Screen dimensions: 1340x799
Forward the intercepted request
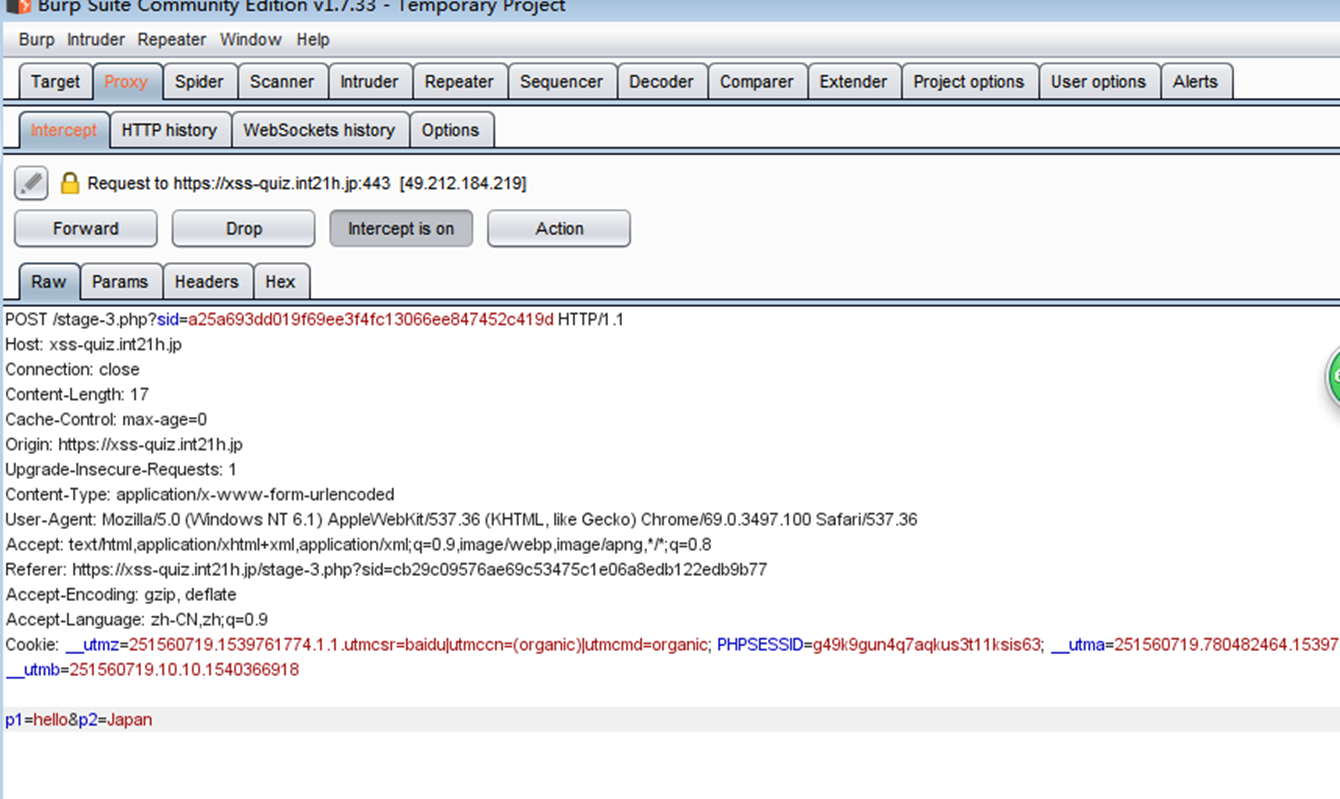(x=86, y=228)
